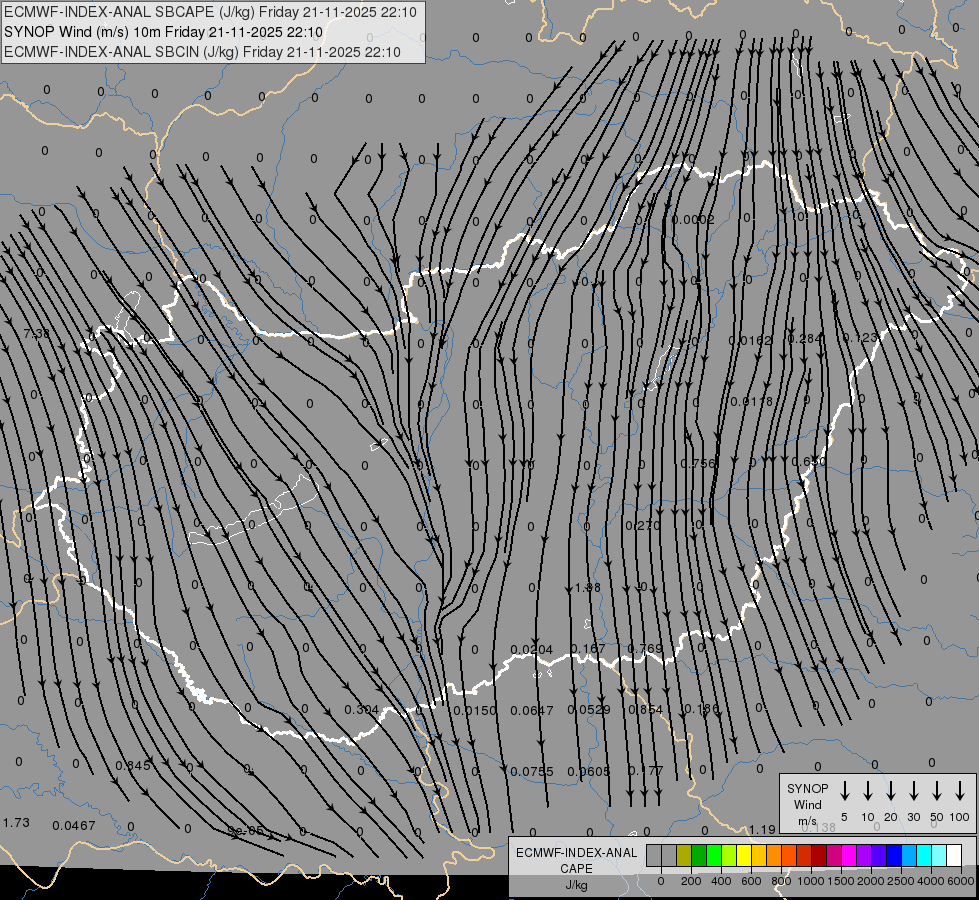Click the SYNOP Wind m/s legend label
This screenshot has height=900, width=979.
[808, 804]
